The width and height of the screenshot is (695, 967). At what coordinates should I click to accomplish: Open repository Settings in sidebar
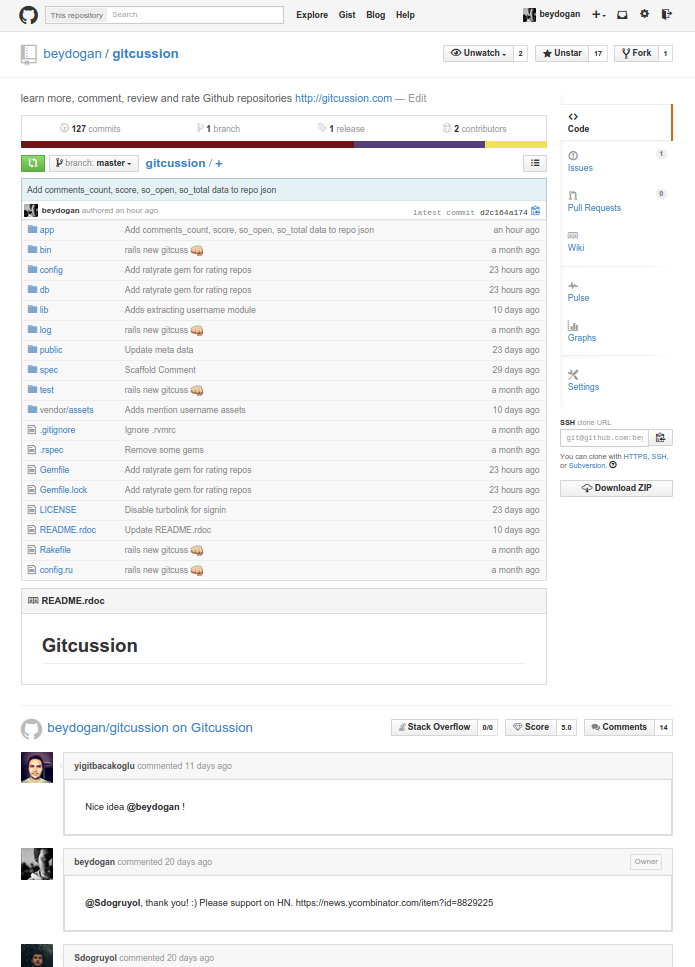[583, 381]
